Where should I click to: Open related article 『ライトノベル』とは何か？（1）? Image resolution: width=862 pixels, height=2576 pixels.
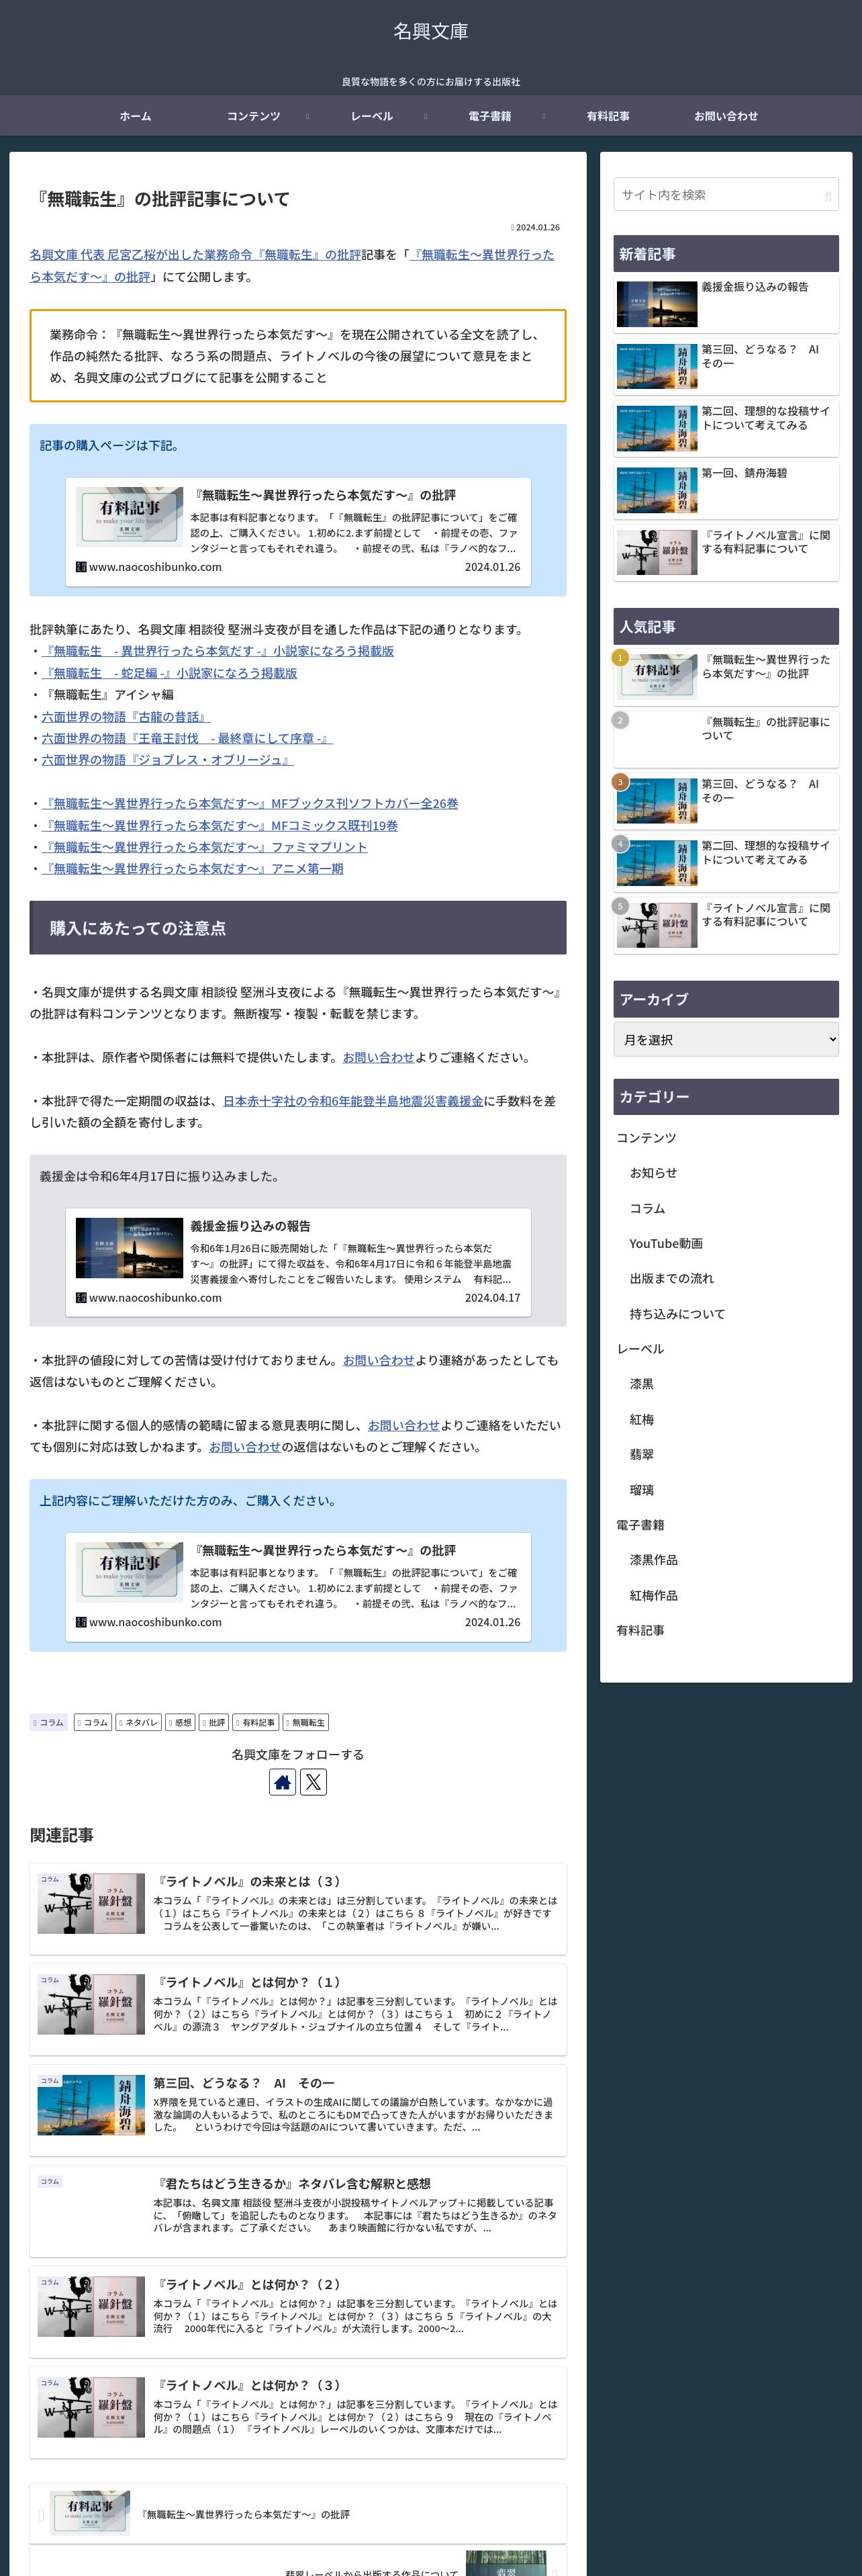coord(298,2009)
